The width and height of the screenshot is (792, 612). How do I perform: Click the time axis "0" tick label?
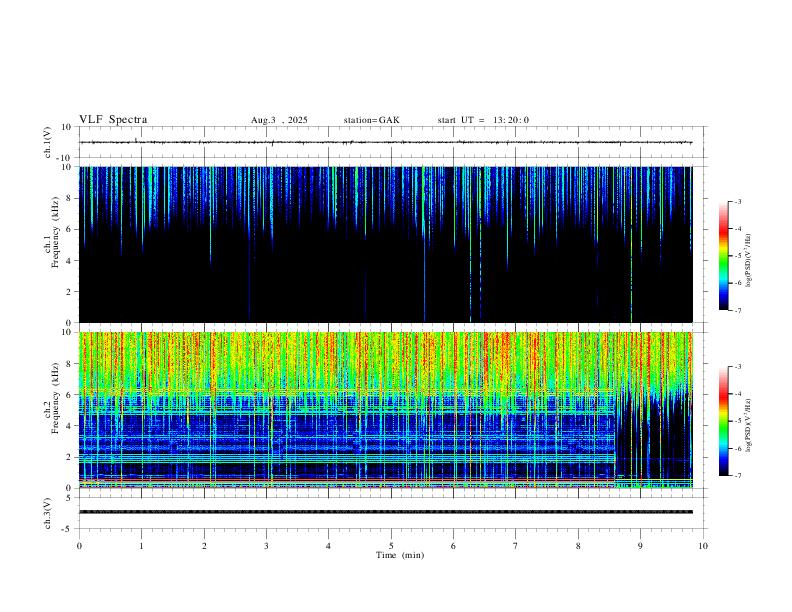point(79,546)
